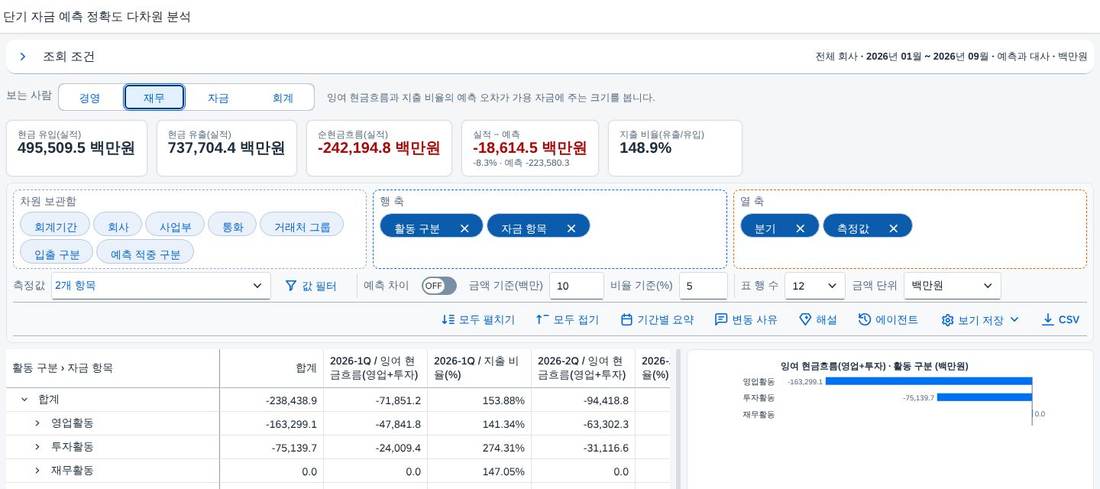Viewport: 1100px width, 489px height.
Task: Edit the 금액 기준(백만) input field
Action: click(x=575, y=286)
